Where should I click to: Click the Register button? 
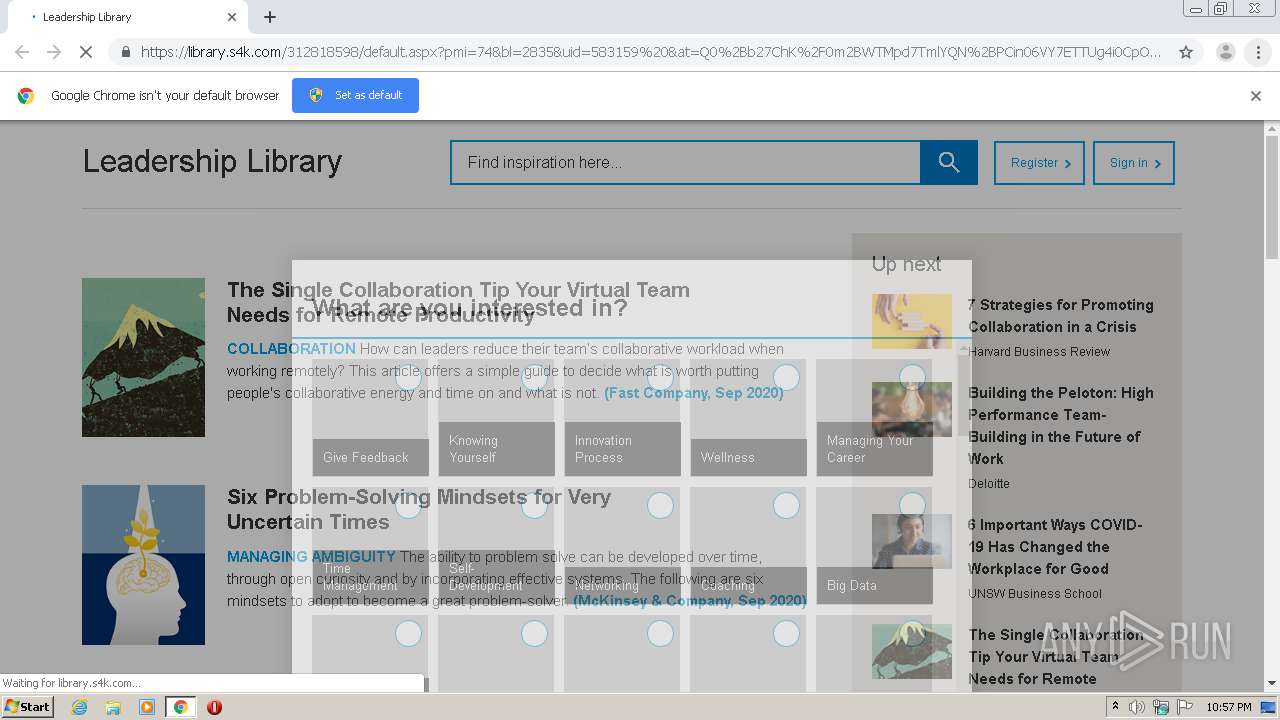(1039, 163)
